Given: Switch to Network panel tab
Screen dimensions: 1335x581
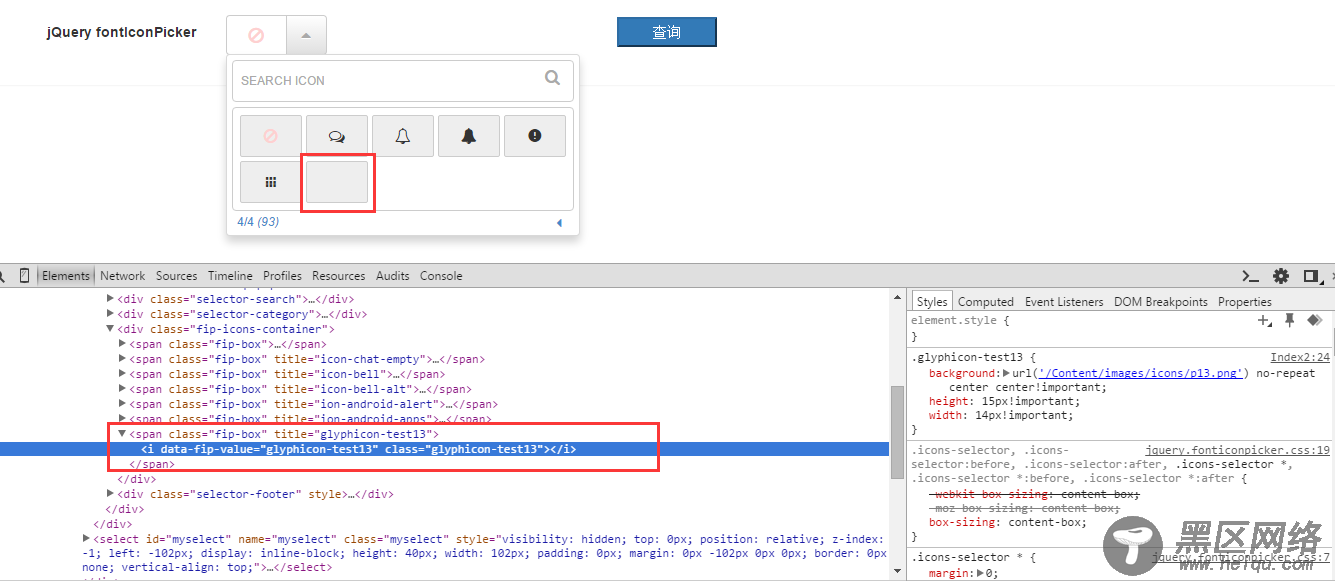Looking at the screenshot, I should pos(123,276).
